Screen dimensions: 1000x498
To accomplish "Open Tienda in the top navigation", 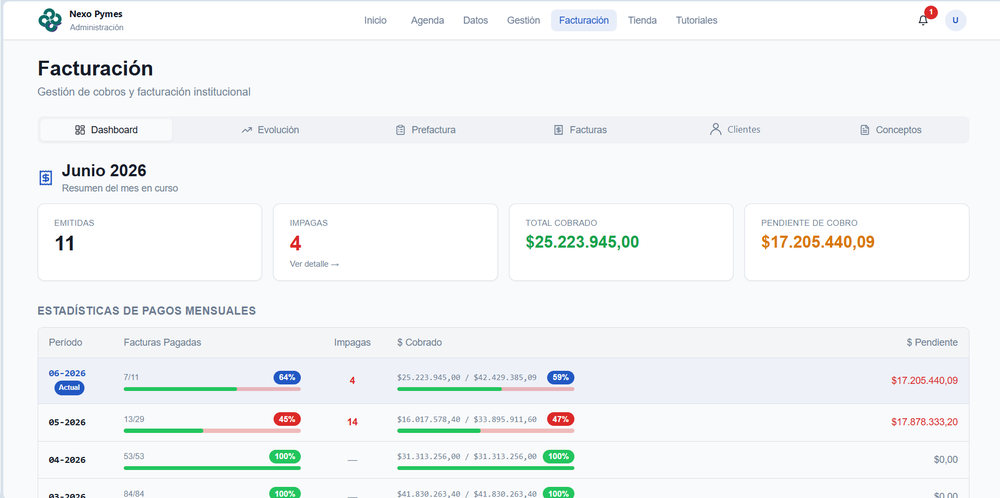I will pos(642,20).
